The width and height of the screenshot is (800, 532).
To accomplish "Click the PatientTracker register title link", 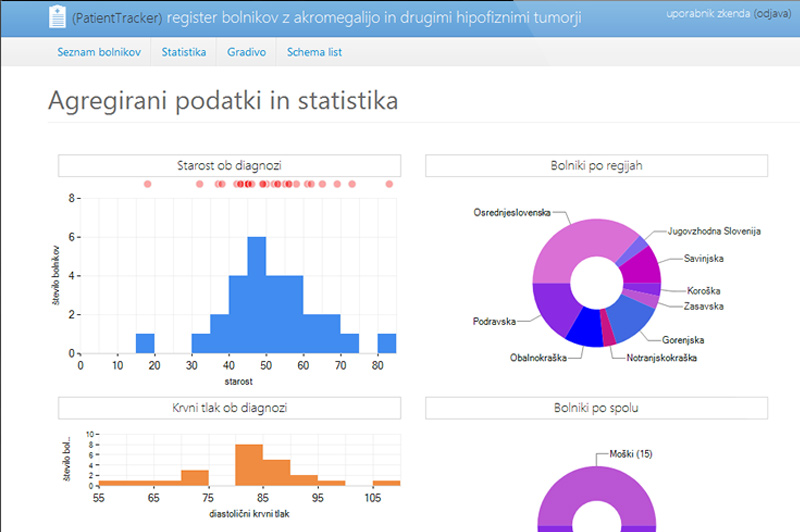I will 327,18.
